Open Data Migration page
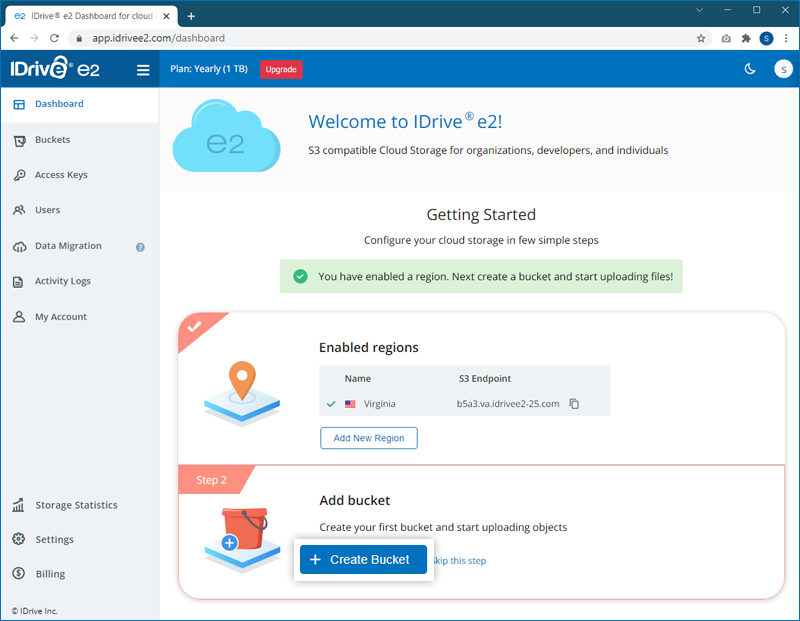This screenshot has height=621, width=800. point(68,246)
